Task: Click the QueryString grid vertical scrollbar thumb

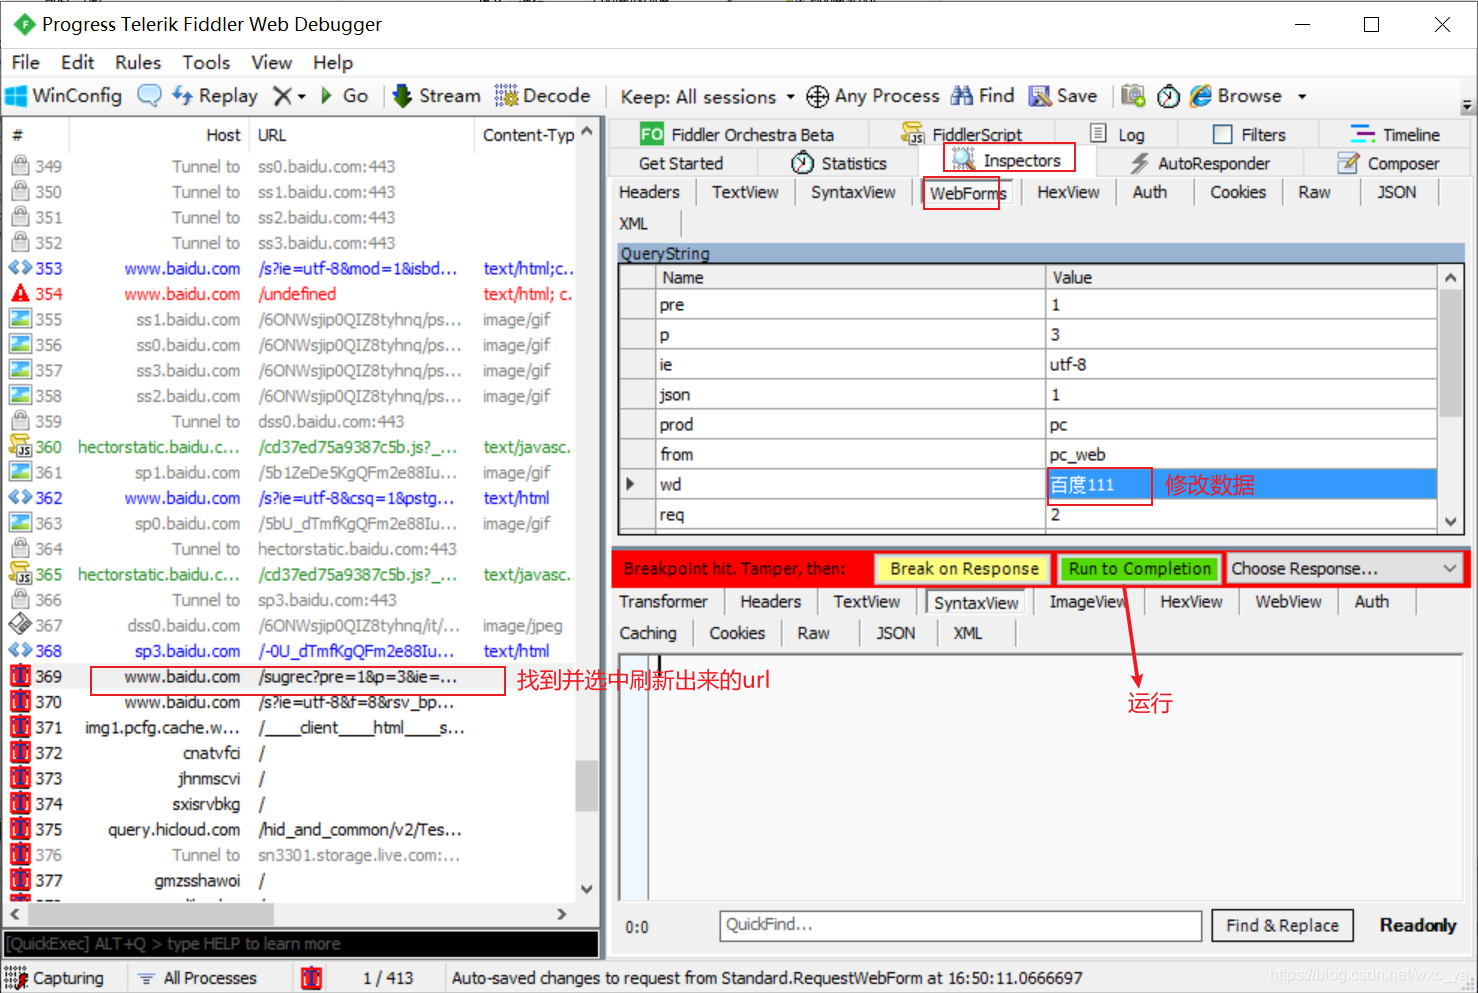Action: (1451, 353)
